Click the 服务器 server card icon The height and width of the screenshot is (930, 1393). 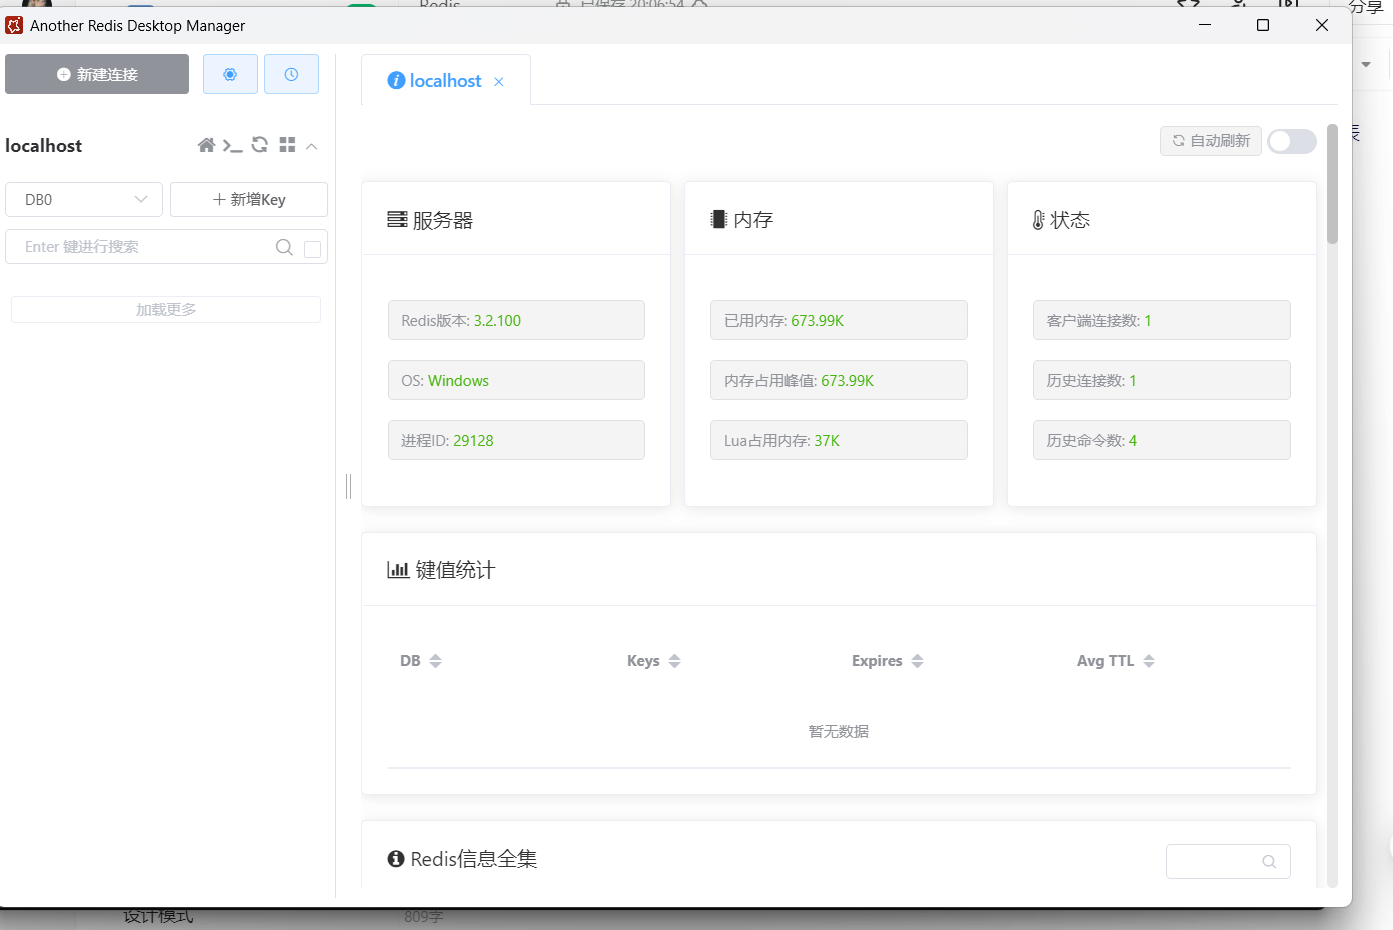click(397, 219)
